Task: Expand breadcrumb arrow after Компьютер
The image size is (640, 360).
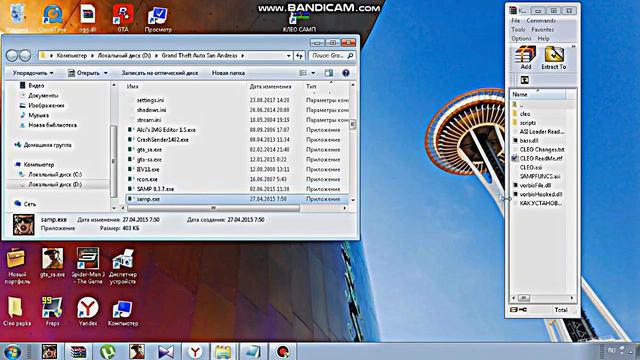Action: pyautogui.click(x=92, y=56)
